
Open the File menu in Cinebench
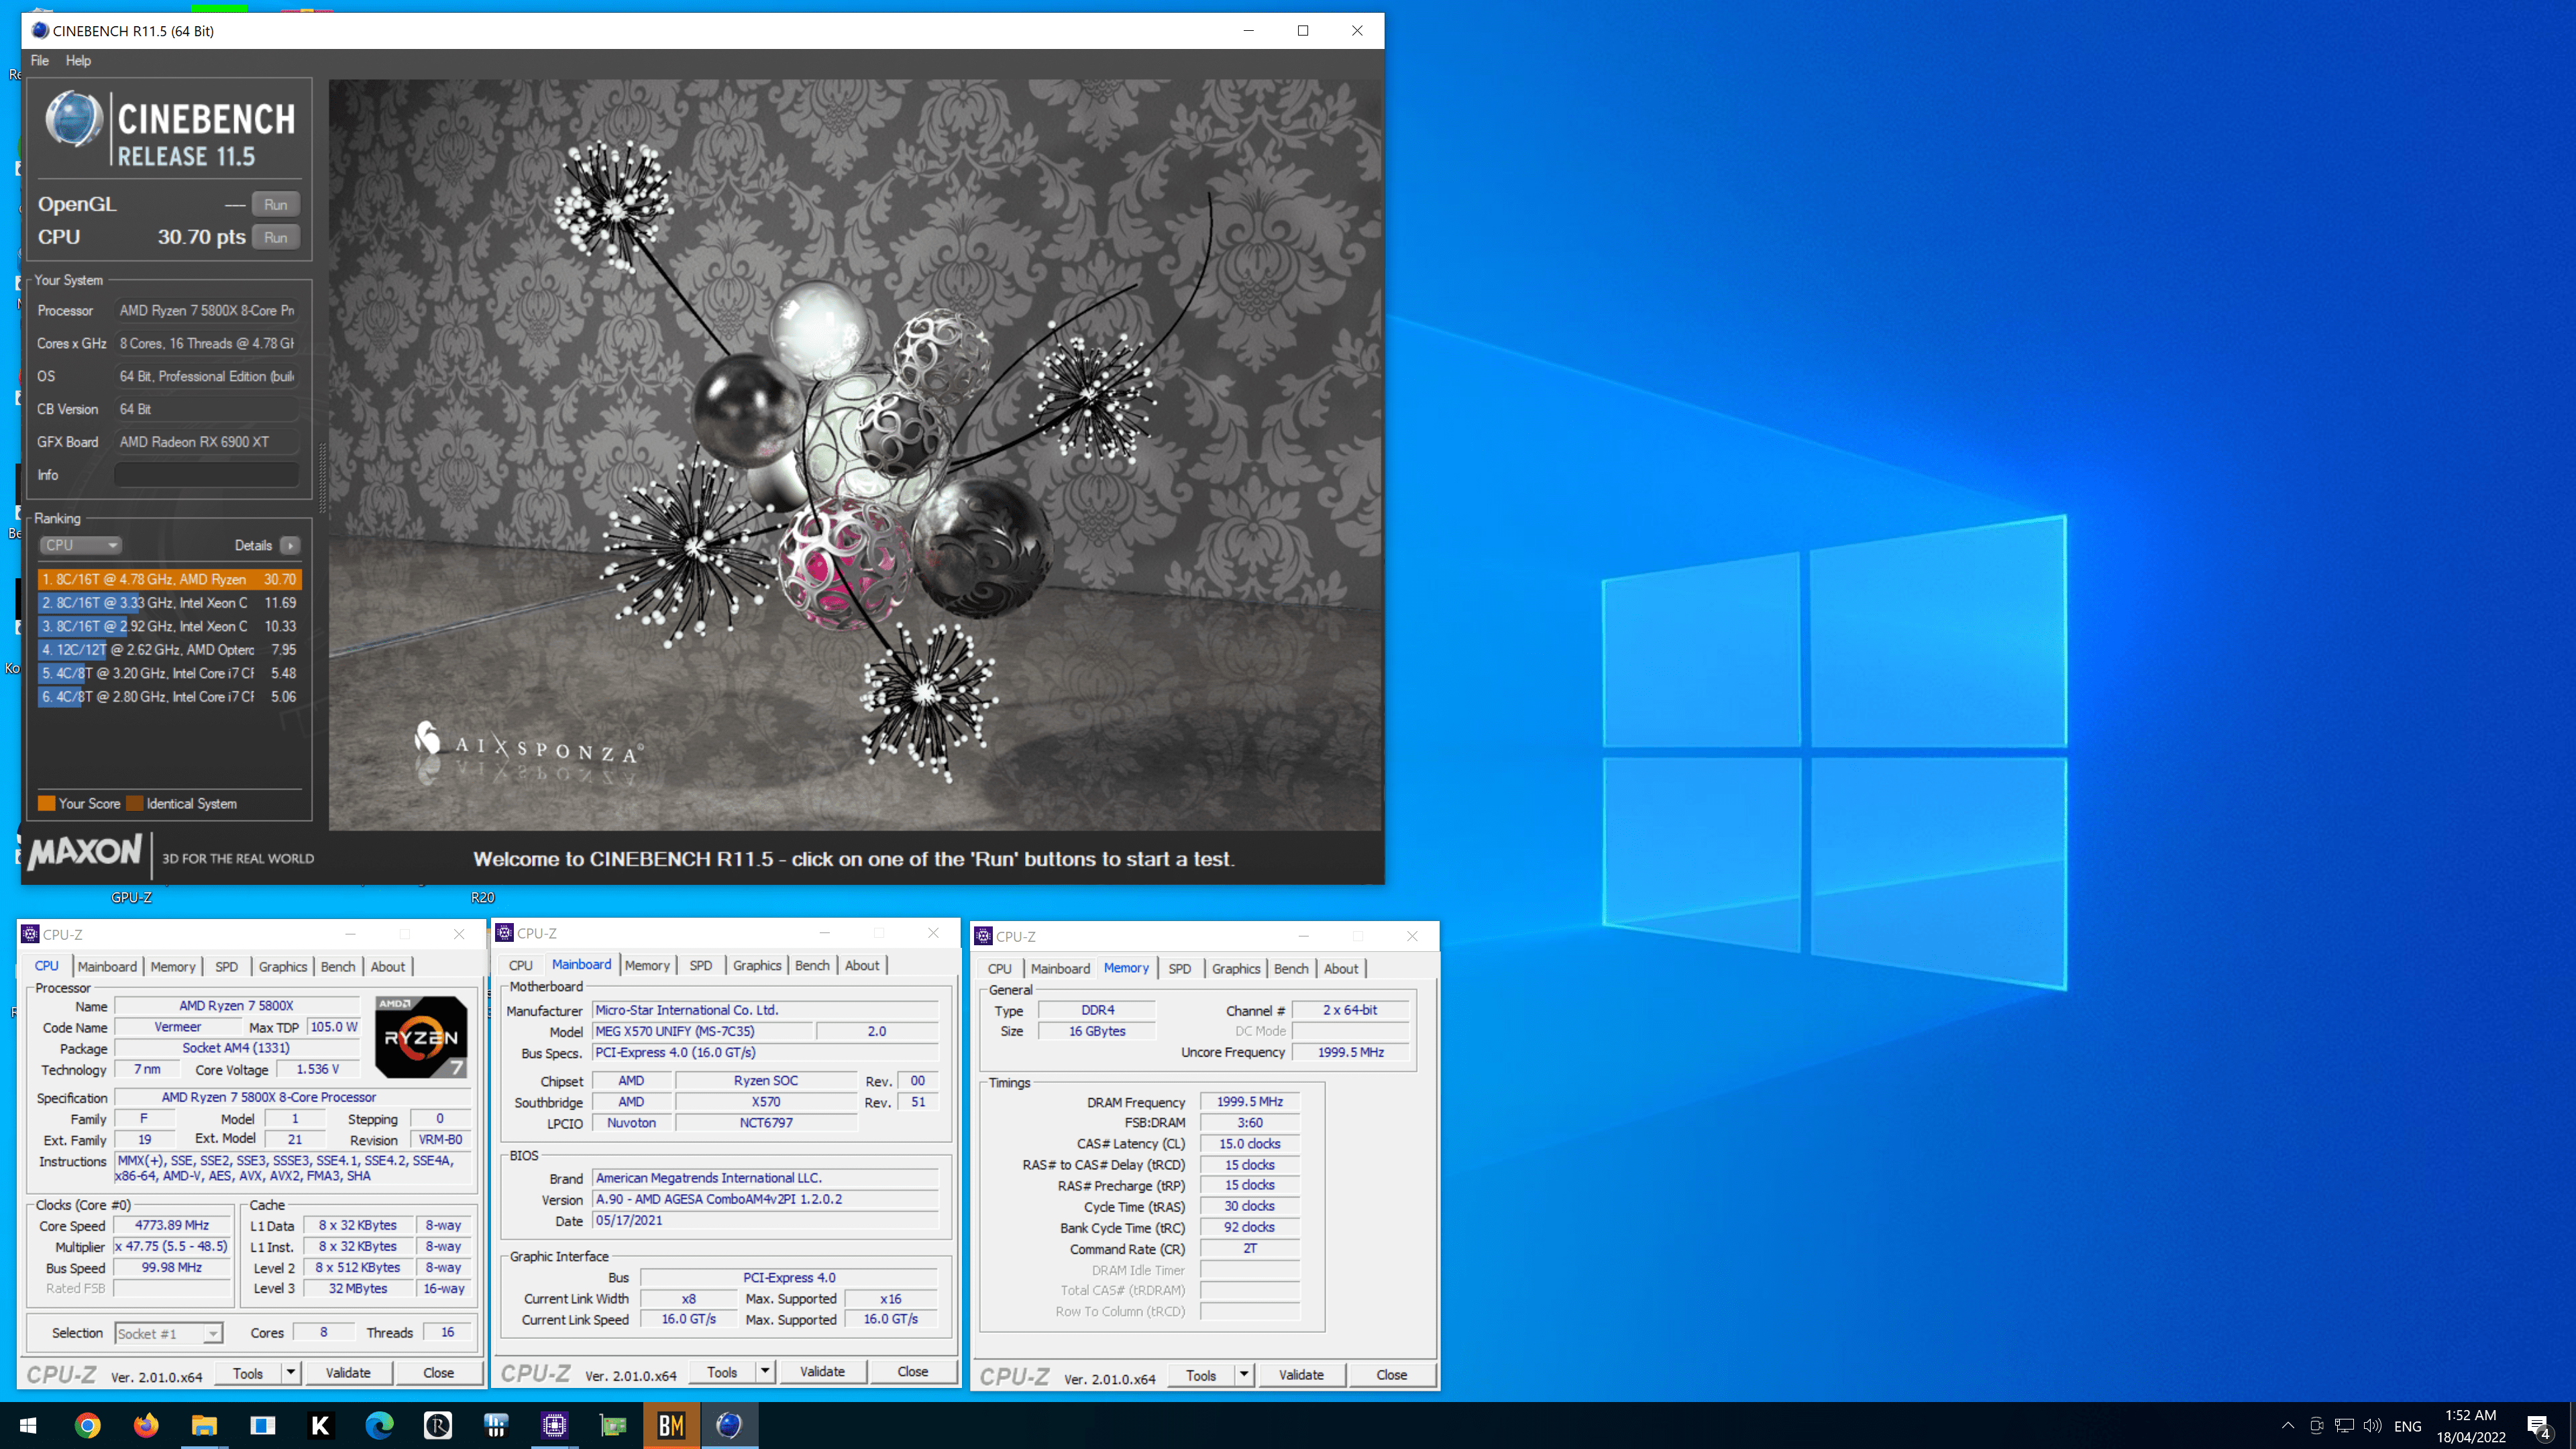coord(40,60)
